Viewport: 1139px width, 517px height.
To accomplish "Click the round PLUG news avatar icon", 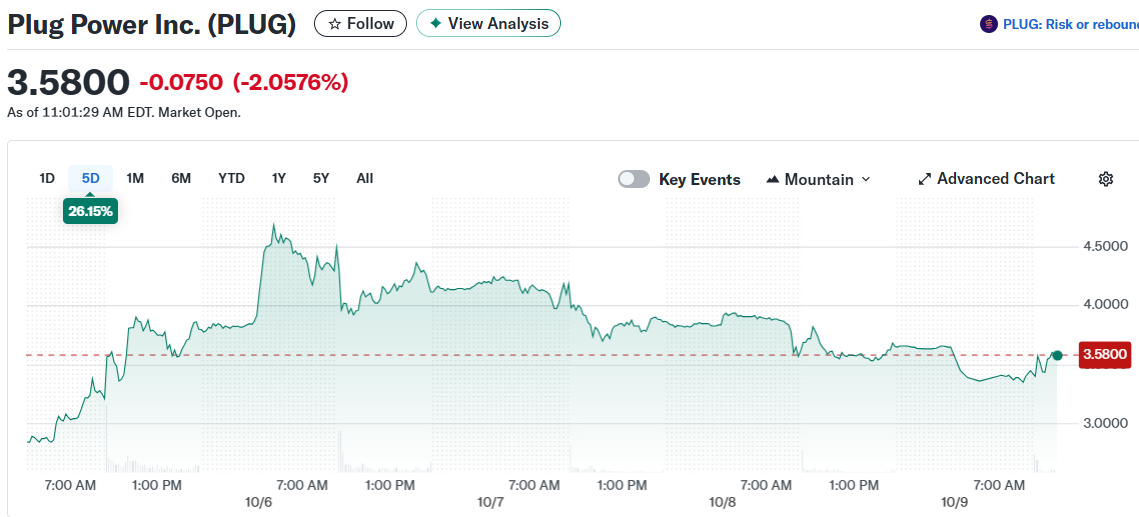I will (988, 24).
